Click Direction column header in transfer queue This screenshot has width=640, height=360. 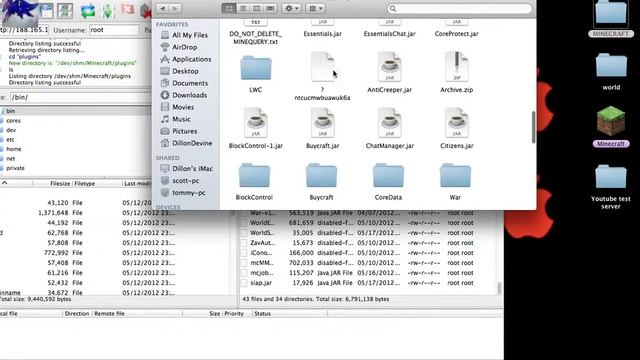click(77, 313)
